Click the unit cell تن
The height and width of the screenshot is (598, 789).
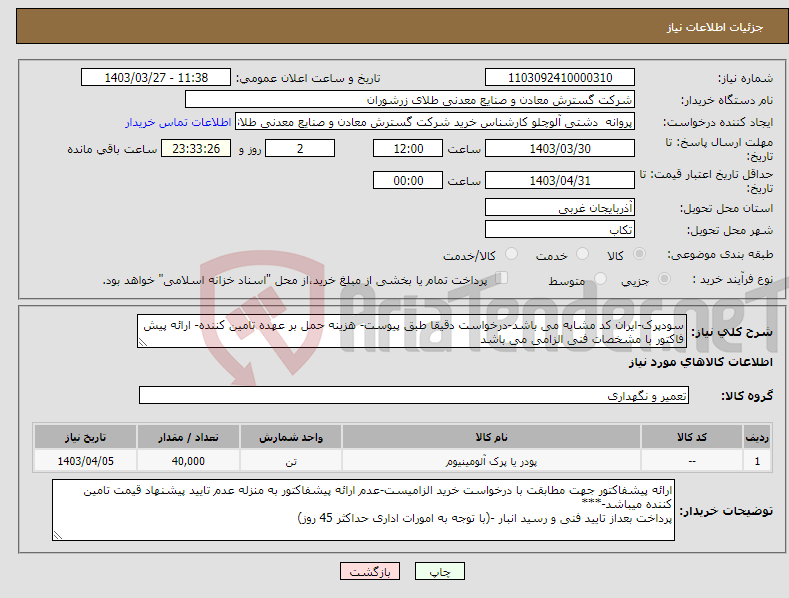pos(291,461)
